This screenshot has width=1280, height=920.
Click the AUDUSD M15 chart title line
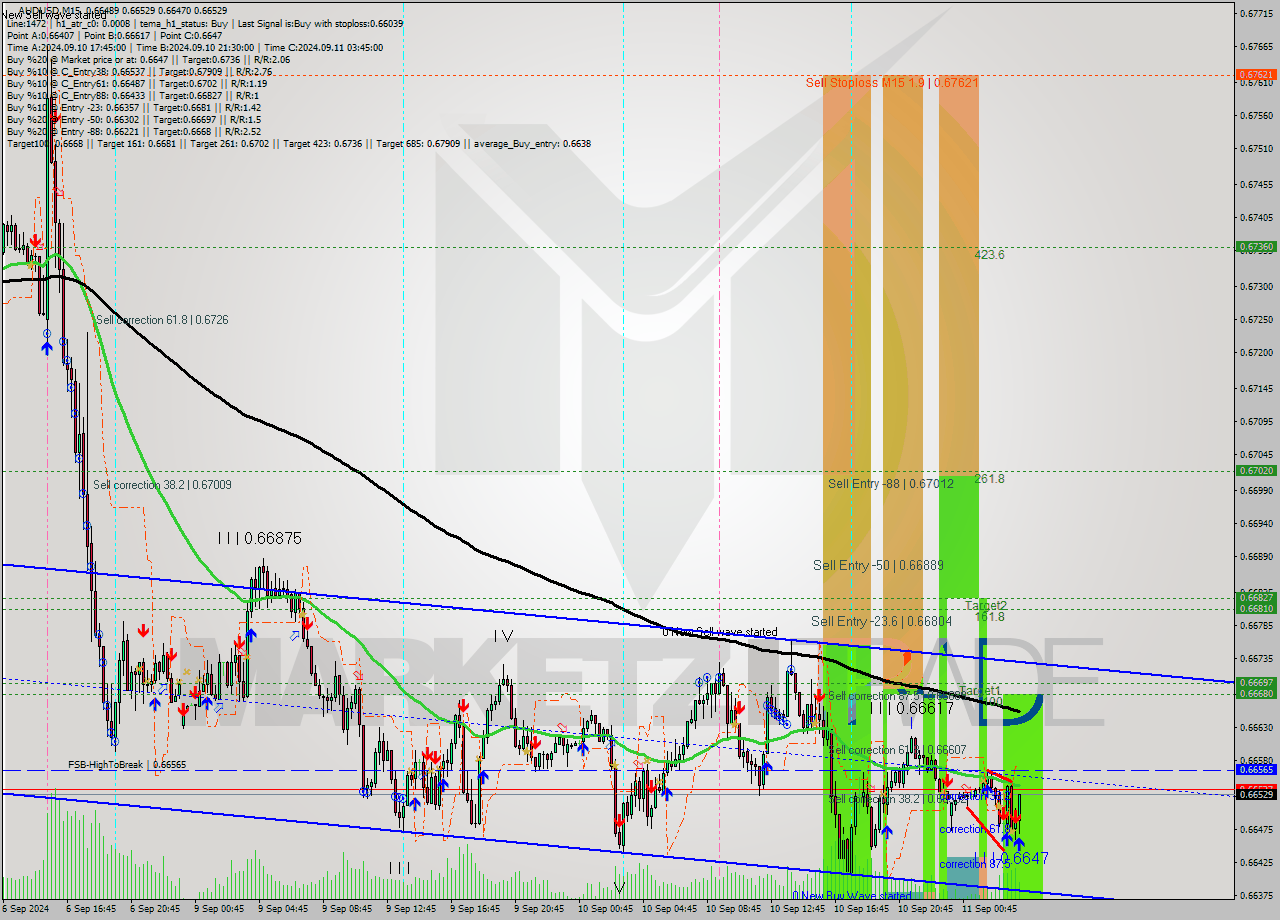click(x=123, y=11)
